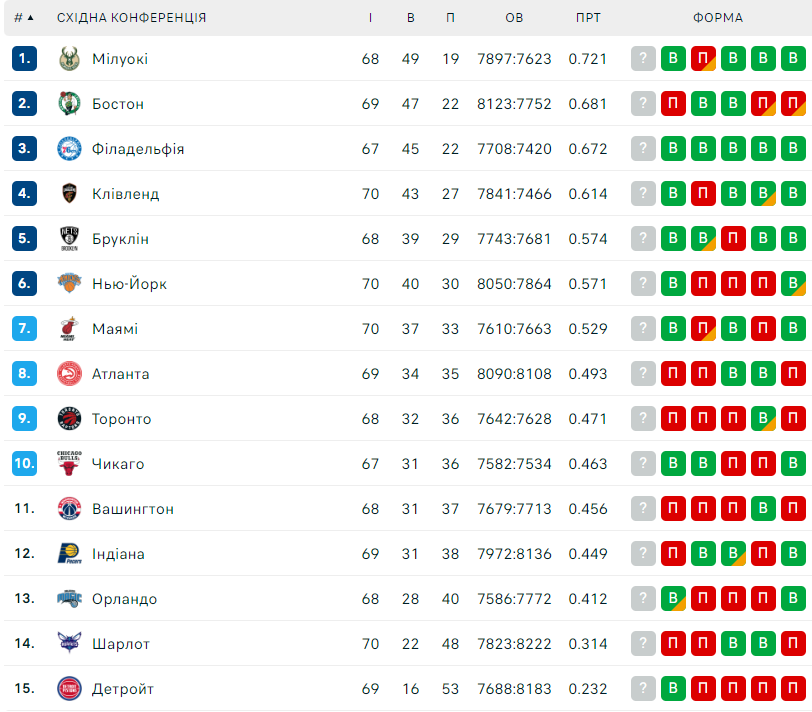
Task: Click the Індіана rank number 12
Action: tap(24, 554)
